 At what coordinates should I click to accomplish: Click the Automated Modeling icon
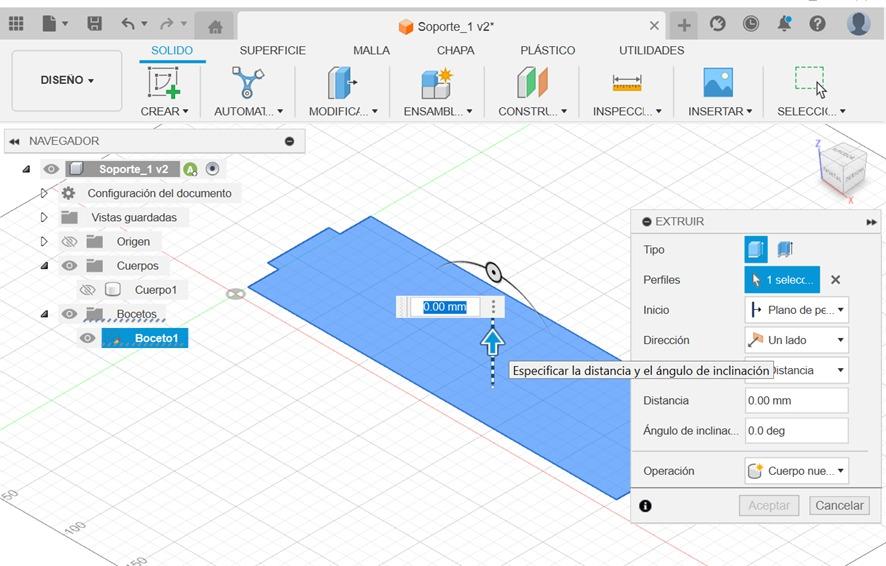tap(247, 82)
